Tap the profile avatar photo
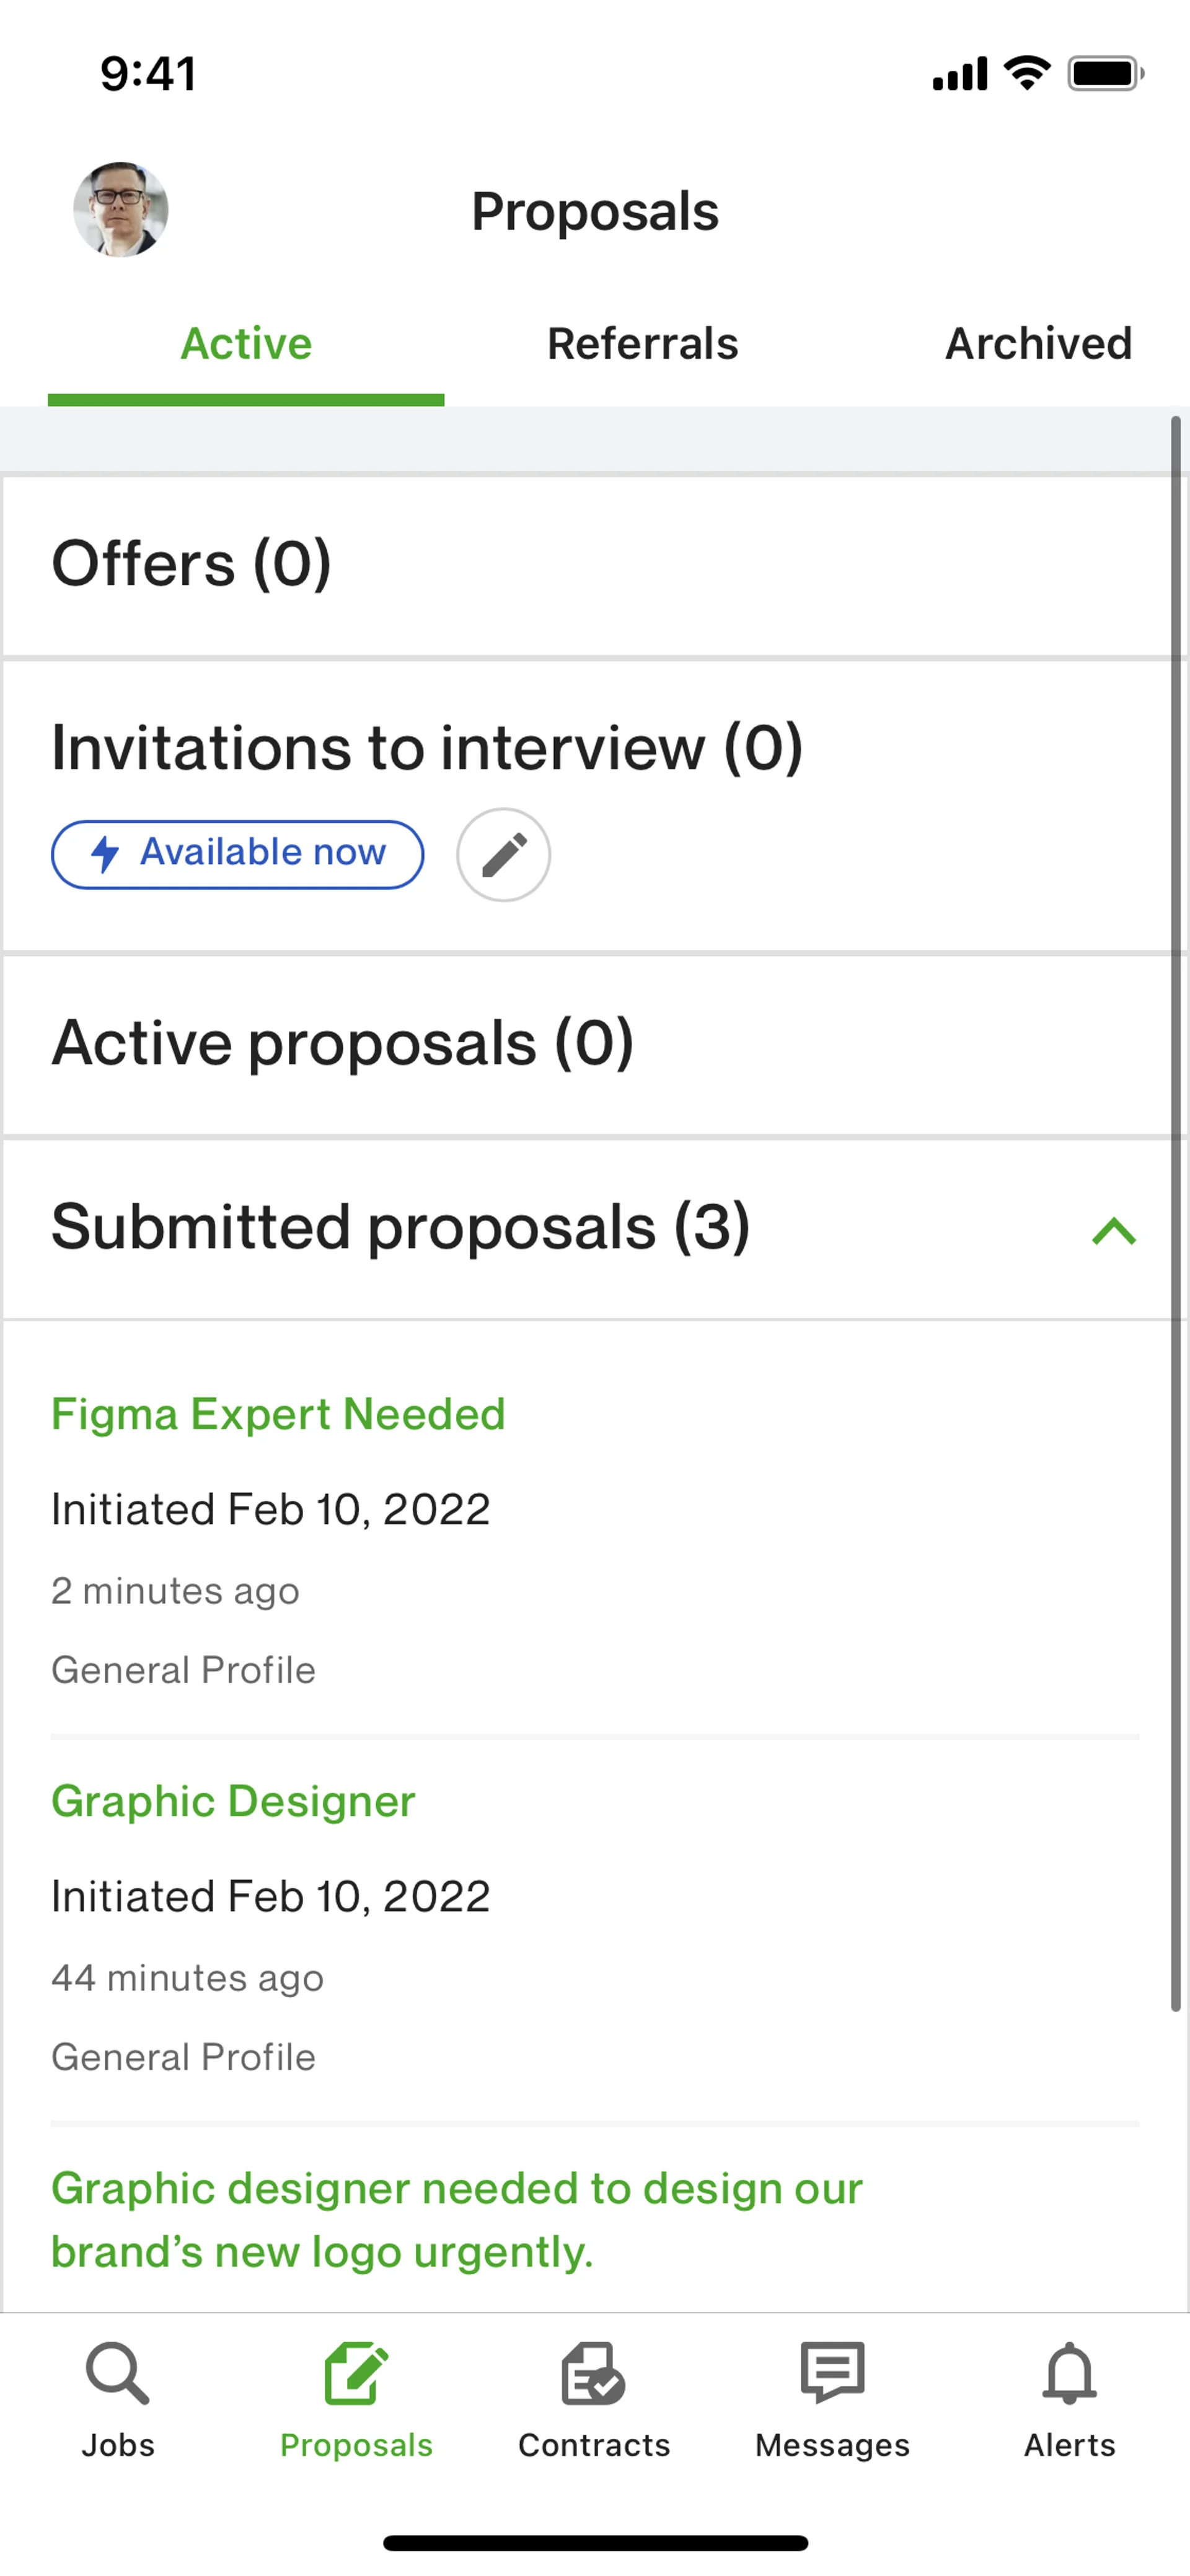 (121, 210)
